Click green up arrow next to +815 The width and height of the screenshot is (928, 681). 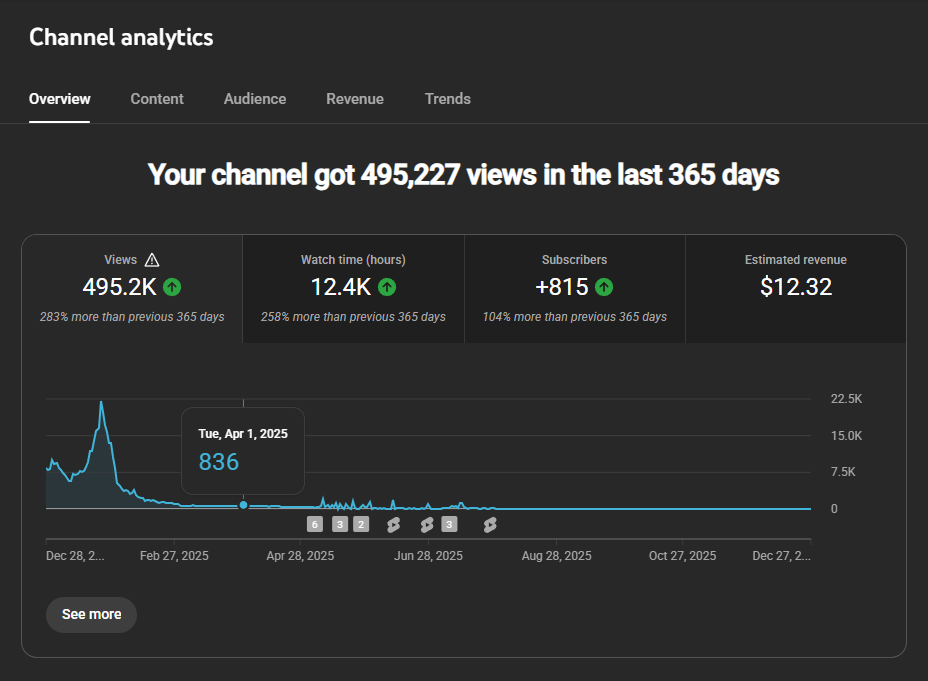(604, 287)
